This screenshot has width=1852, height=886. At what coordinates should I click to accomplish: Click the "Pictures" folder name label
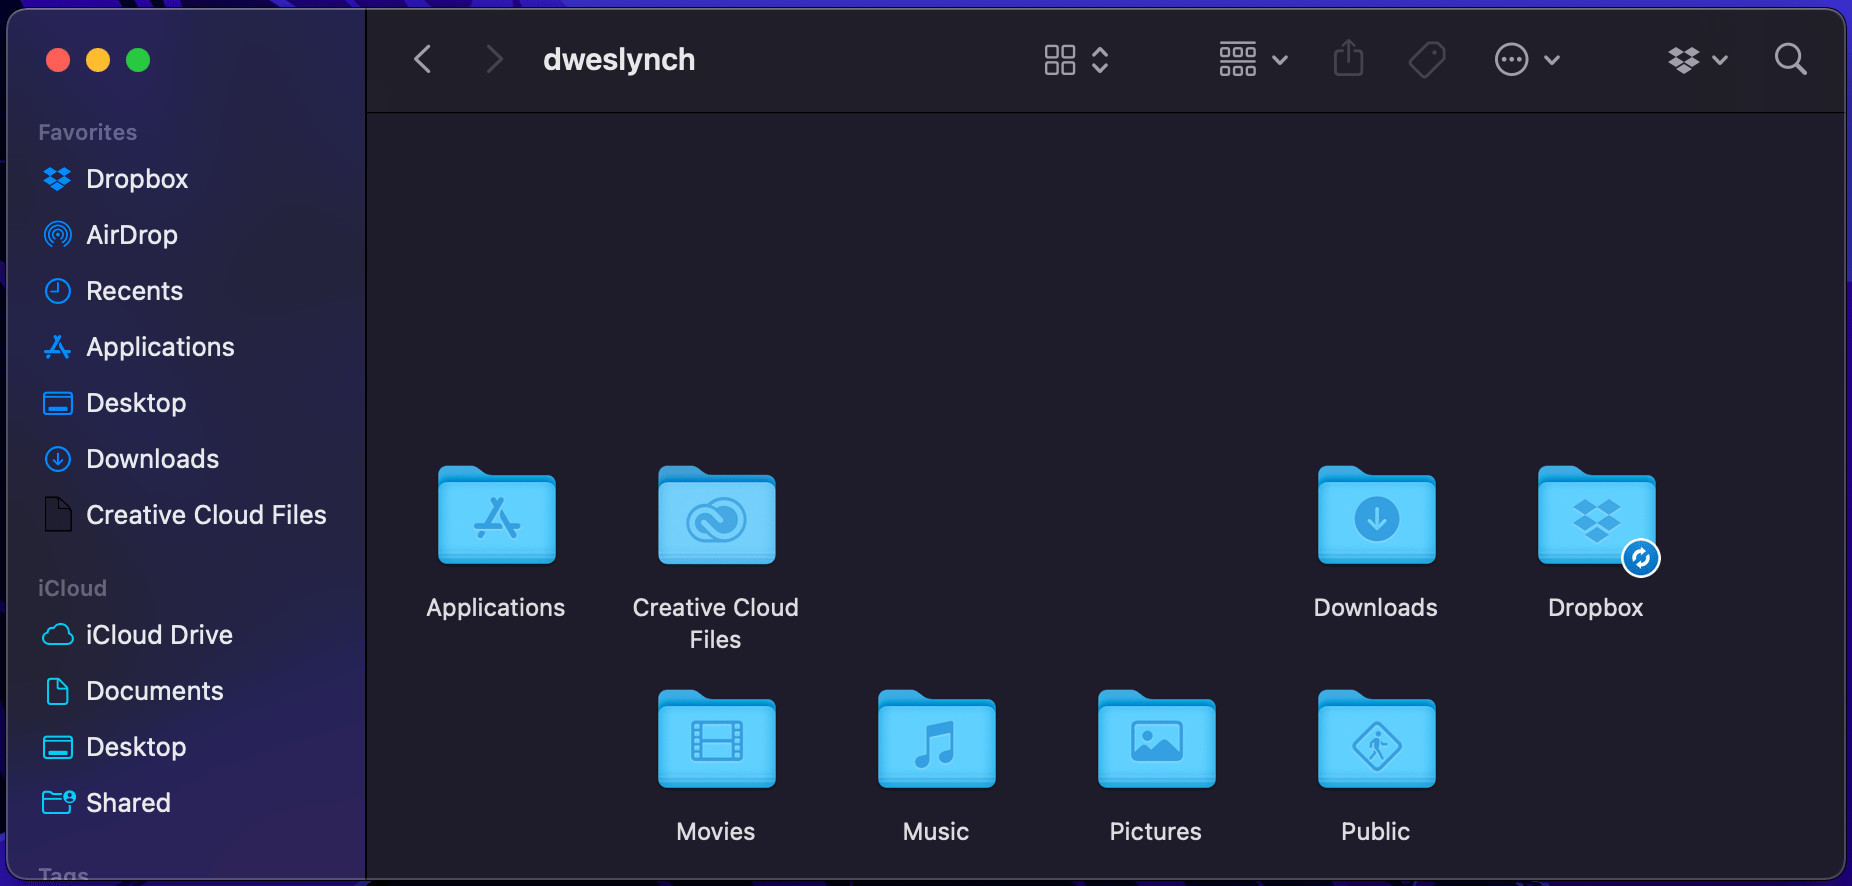(x=1156, y=831)
